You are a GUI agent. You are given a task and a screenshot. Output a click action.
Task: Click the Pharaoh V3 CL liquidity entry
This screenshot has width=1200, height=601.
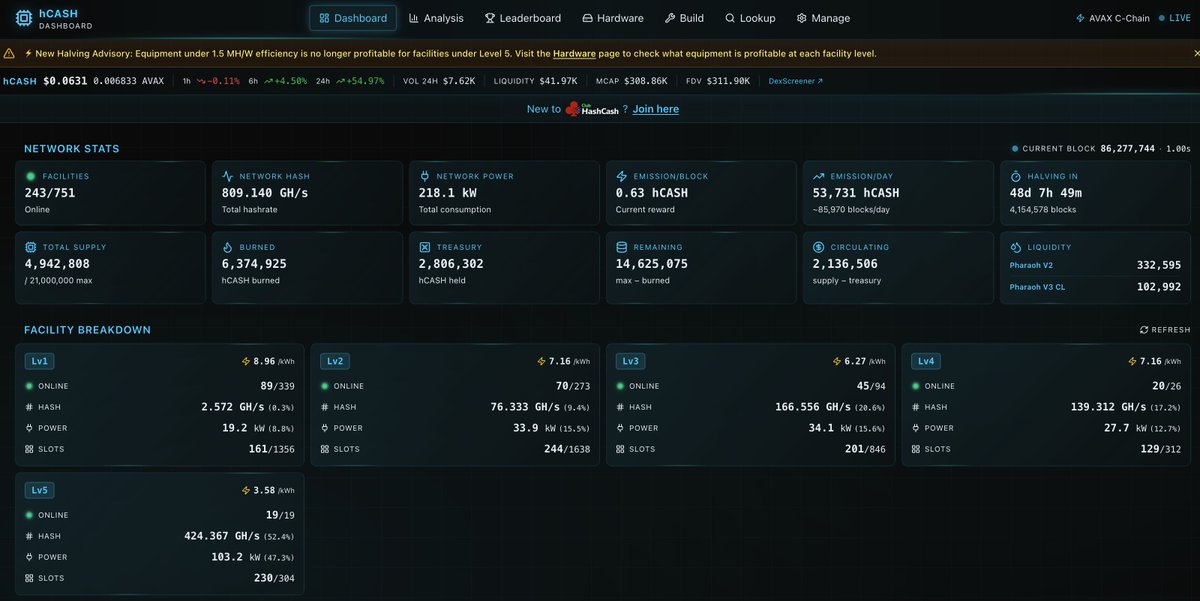point(1097,287)
